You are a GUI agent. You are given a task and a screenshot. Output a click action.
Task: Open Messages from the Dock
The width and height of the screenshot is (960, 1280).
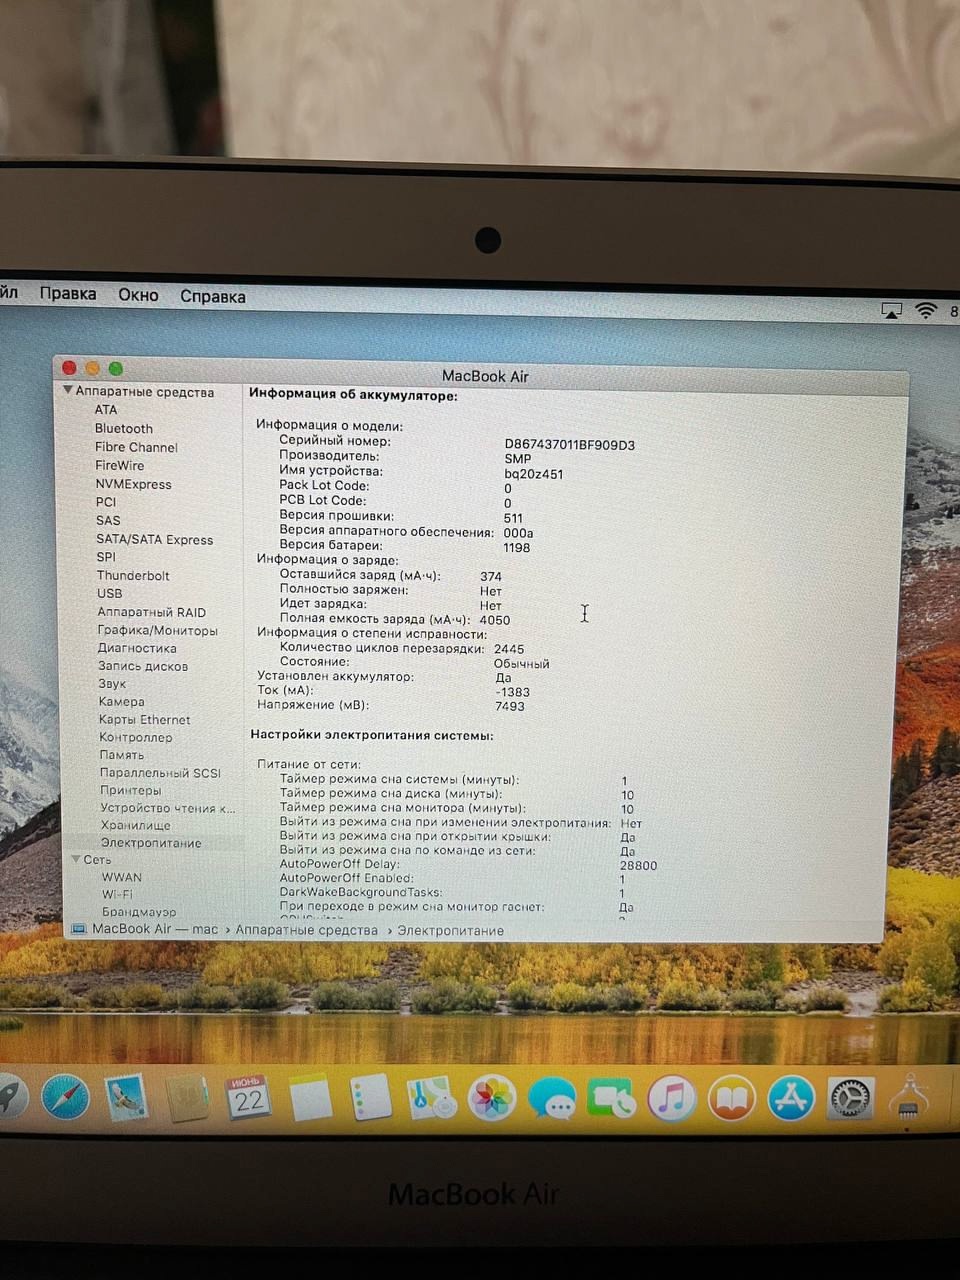(x=552, y=1100)
